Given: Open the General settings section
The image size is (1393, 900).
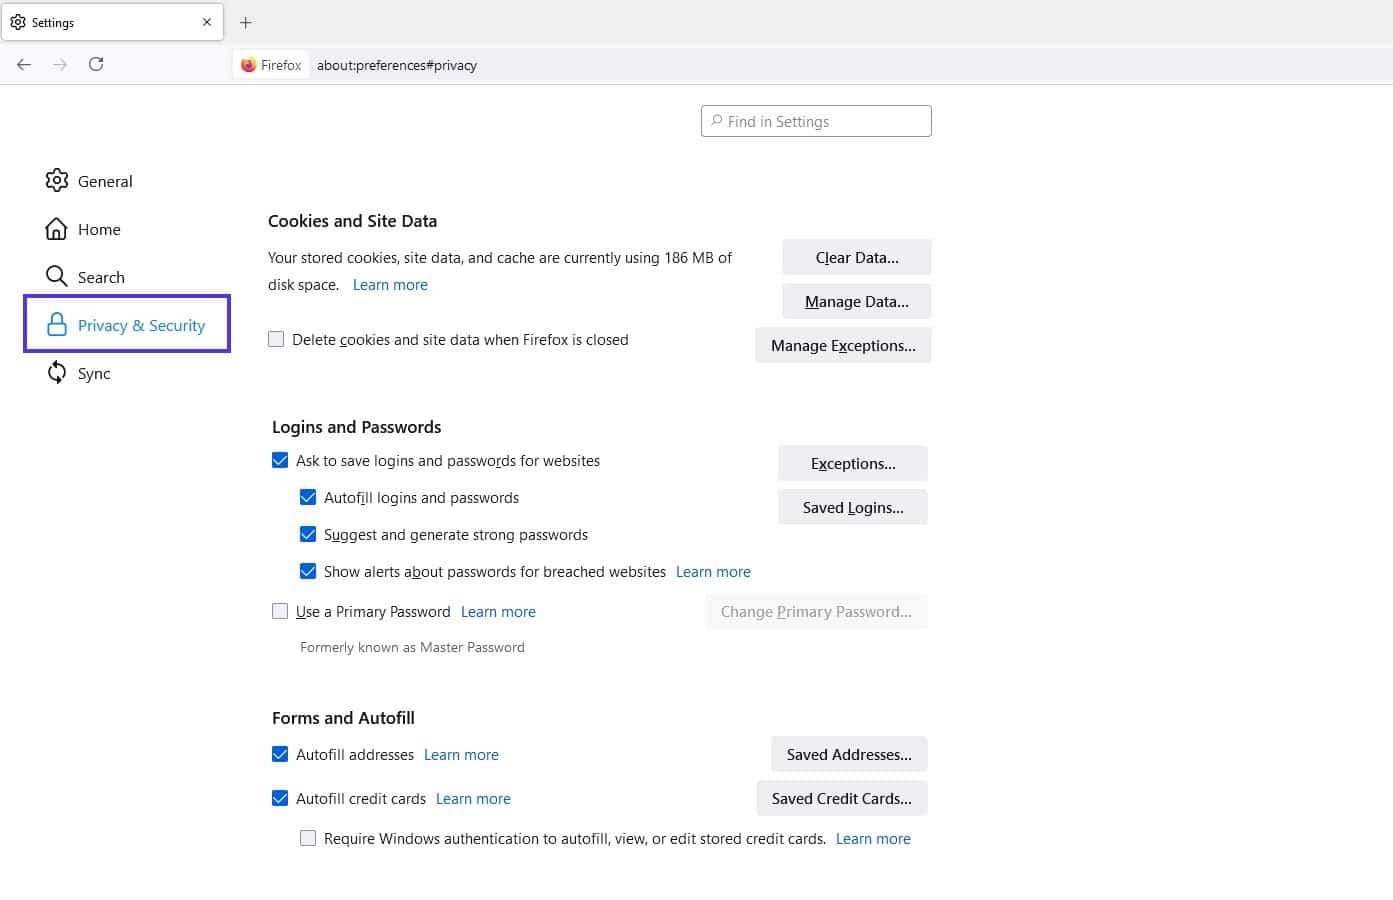Looking at the screenshot, I should point(105,181).
